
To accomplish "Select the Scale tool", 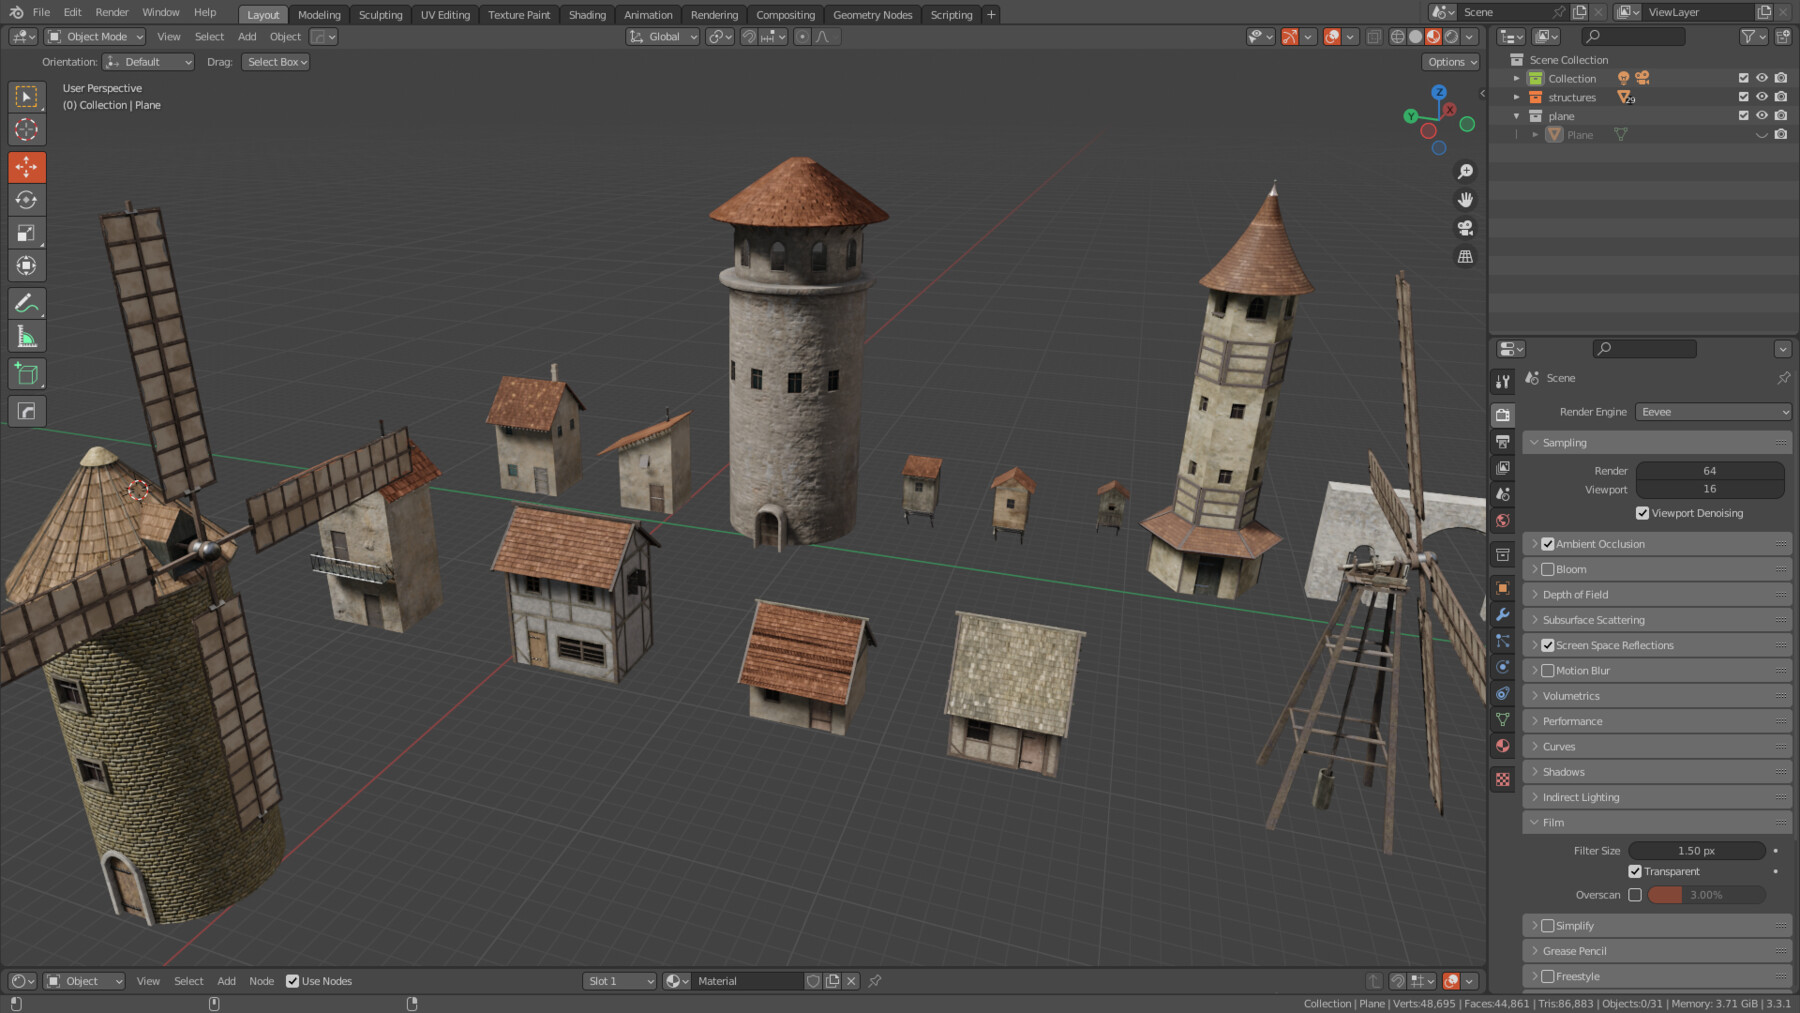I will click(x=26, y=232).
